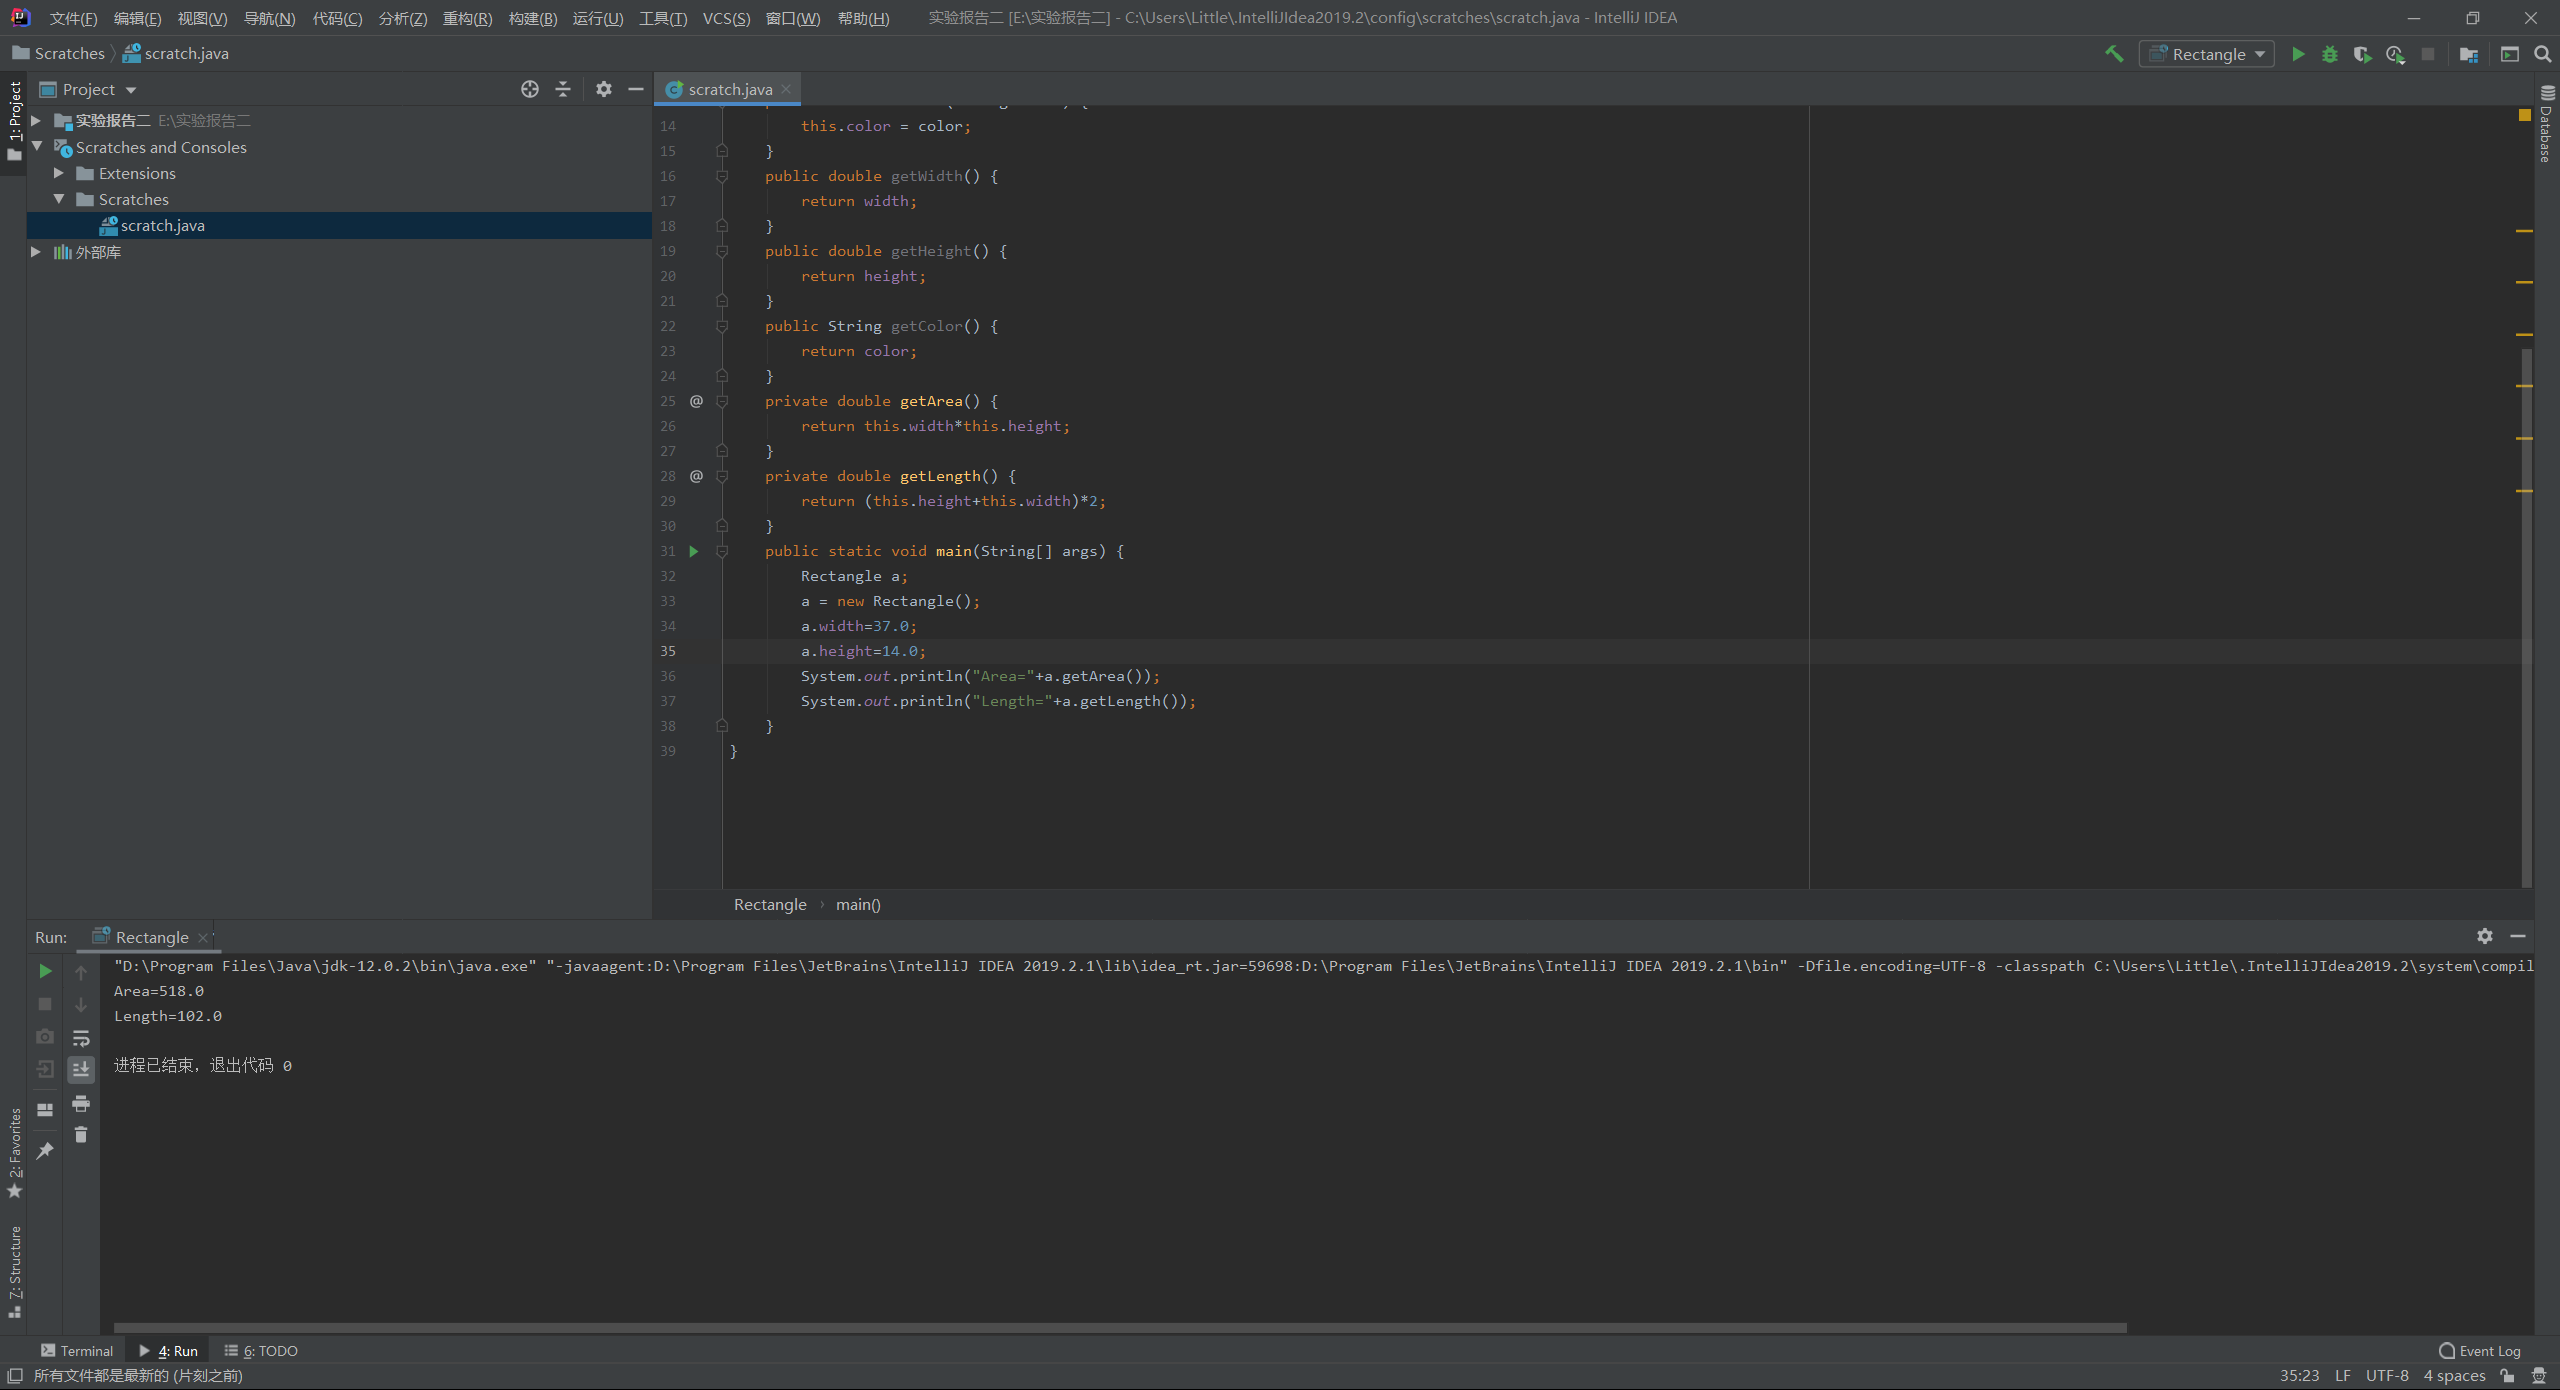Click the gutter marker next to getLength

[696, 476]
